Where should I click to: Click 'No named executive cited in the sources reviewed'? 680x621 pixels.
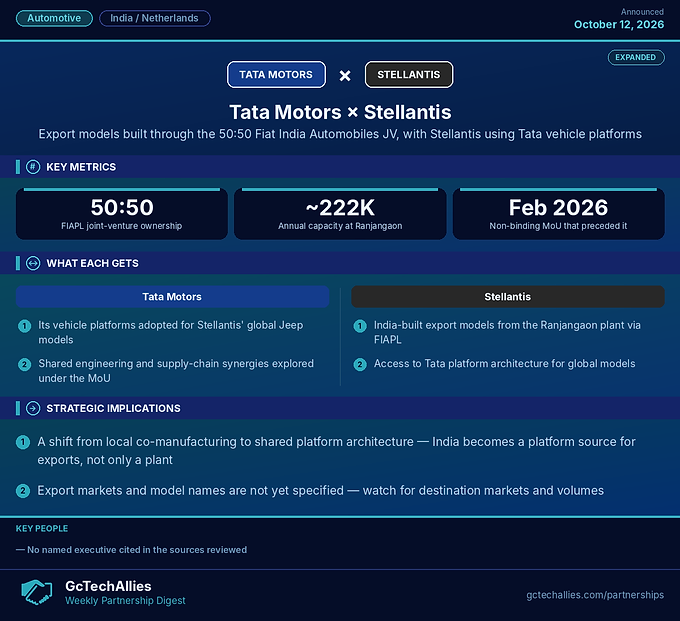(131, 550)
